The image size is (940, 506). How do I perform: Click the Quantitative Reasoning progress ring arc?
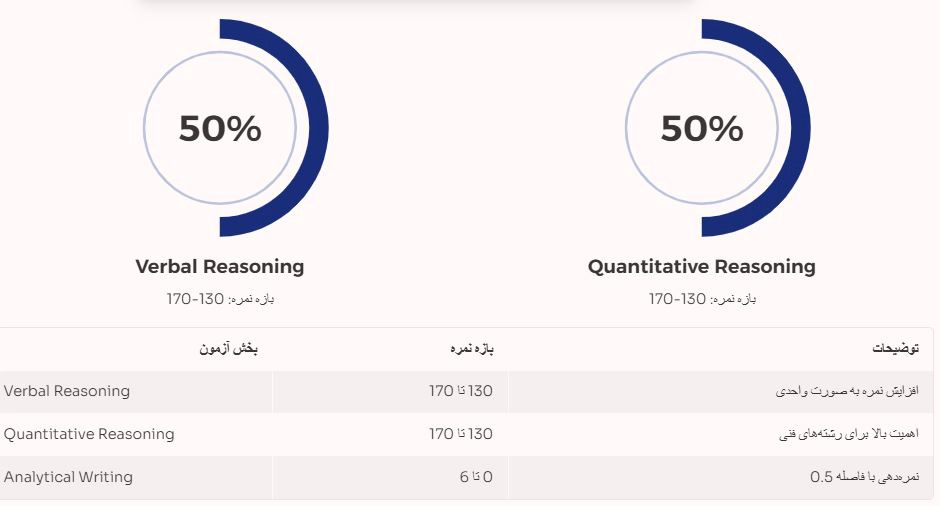coord(798,128)
